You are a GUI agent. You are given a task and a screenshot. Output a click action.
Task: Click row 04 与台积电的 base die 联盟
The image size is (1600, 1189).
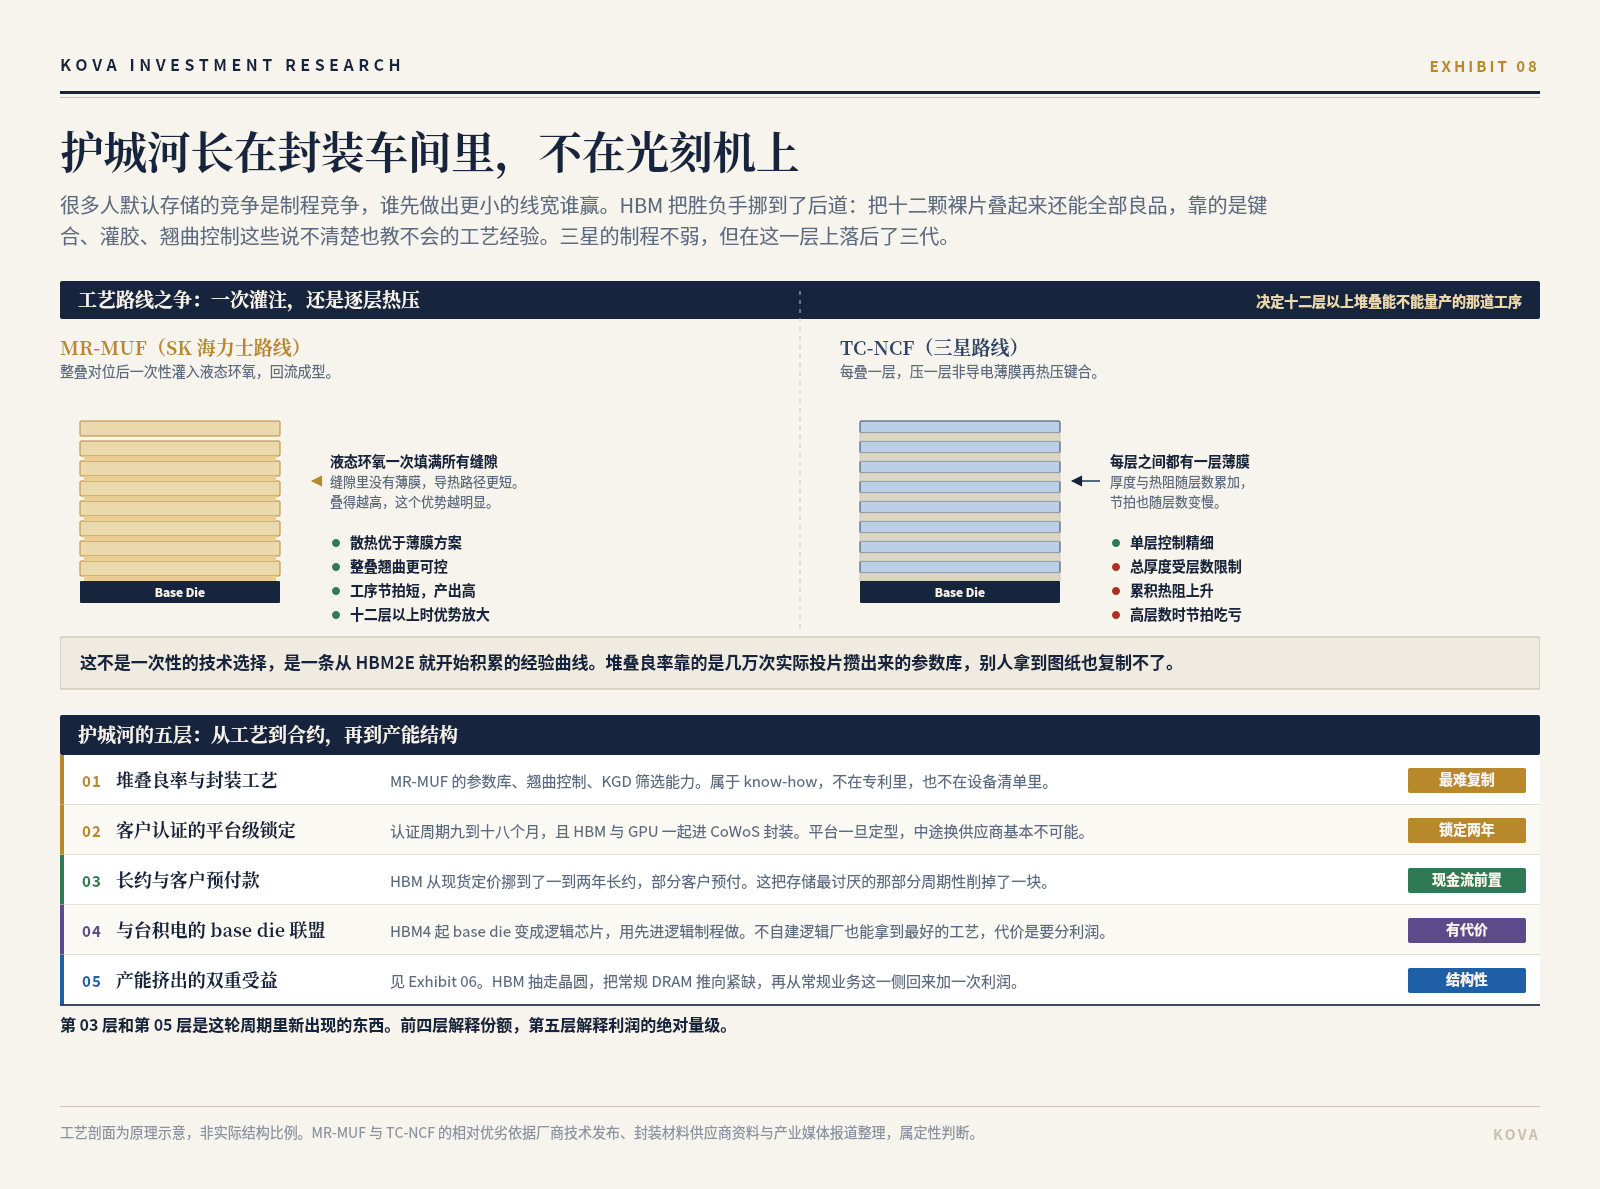pyautogui.click(x=800, y=930)
